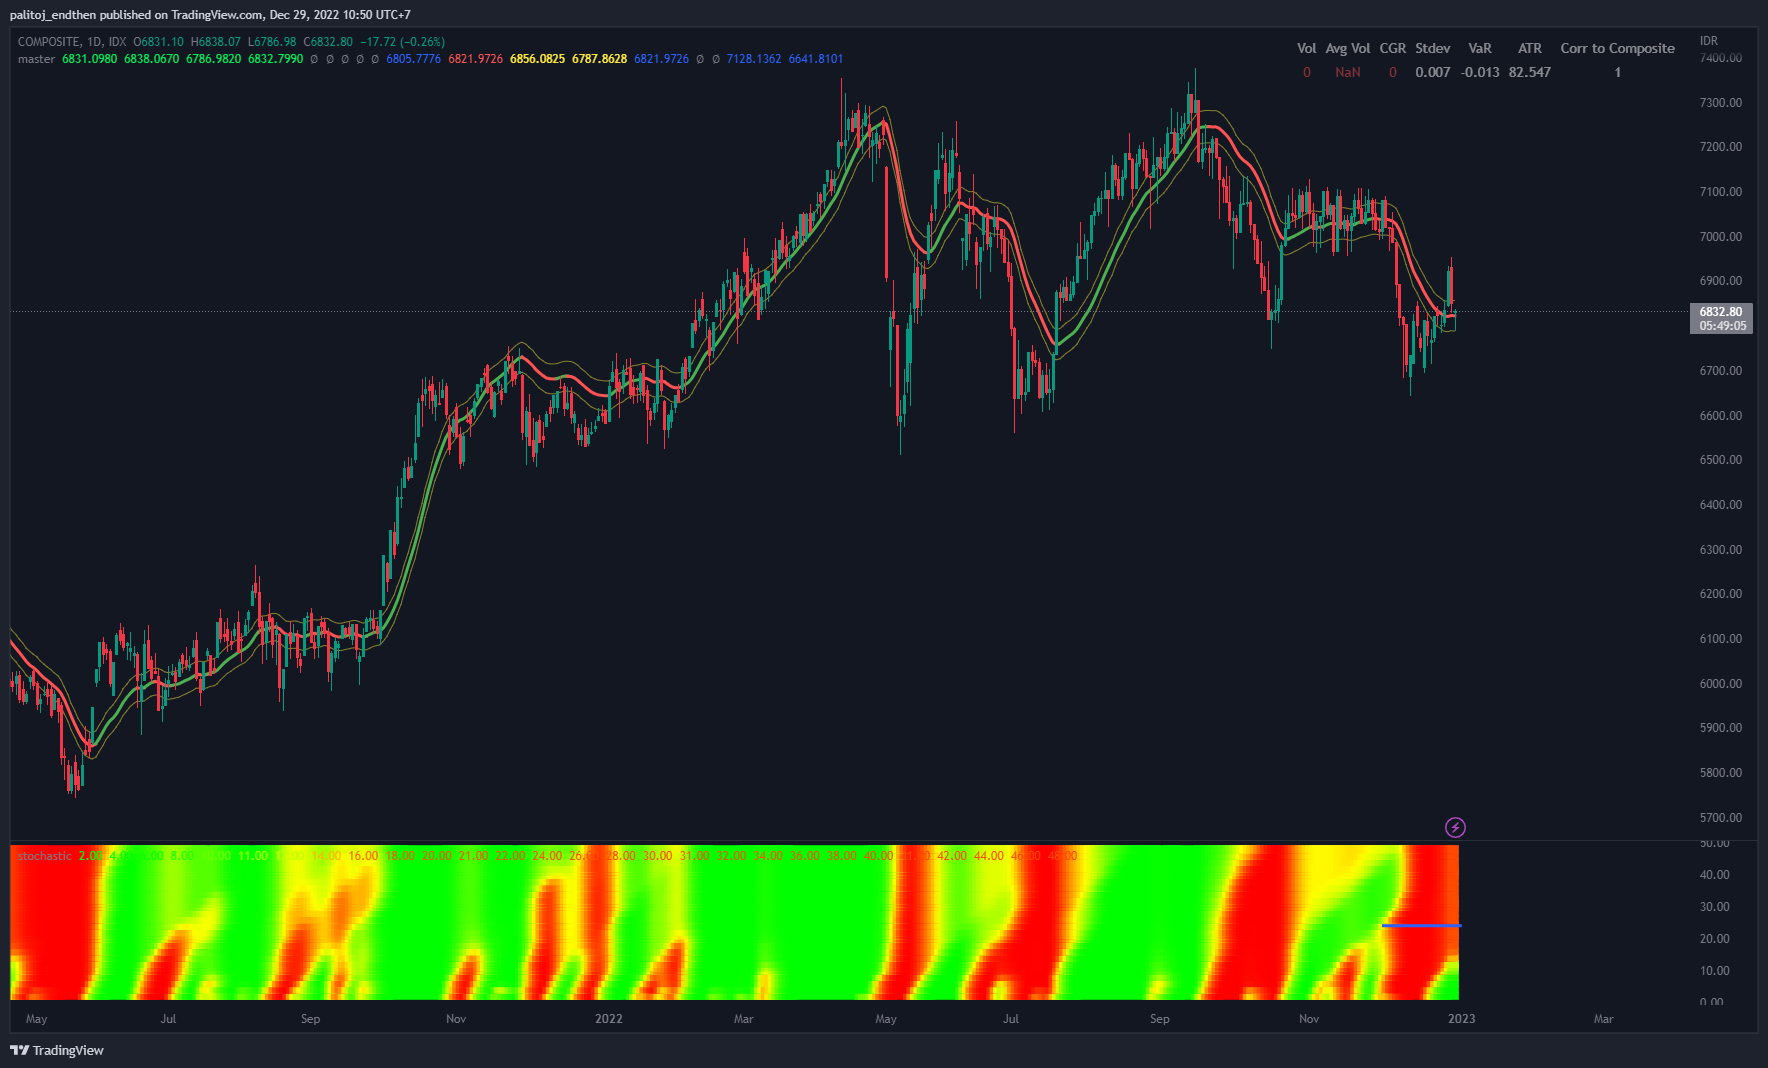Click the Mar 2023 label on time axis
Image resolution: width=1768 pixels, height=1068 pixels.
(x=1603, y=1019)
